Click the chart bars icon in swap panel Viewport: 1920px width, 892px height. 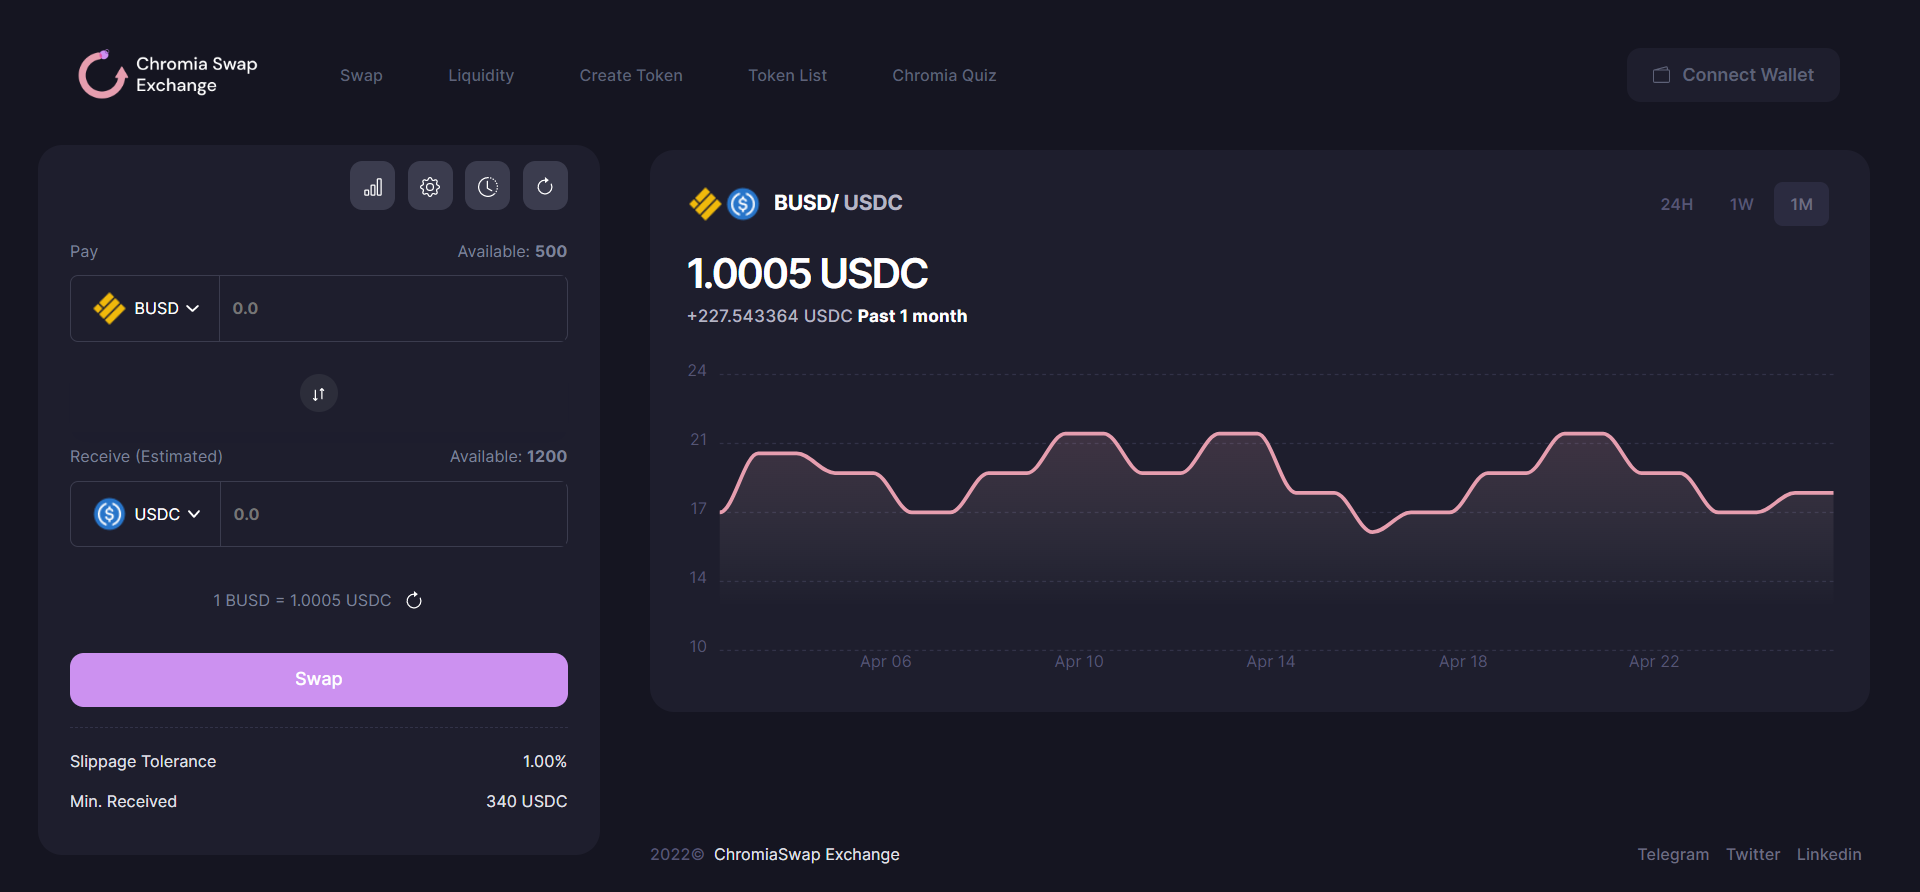point(372,187)
